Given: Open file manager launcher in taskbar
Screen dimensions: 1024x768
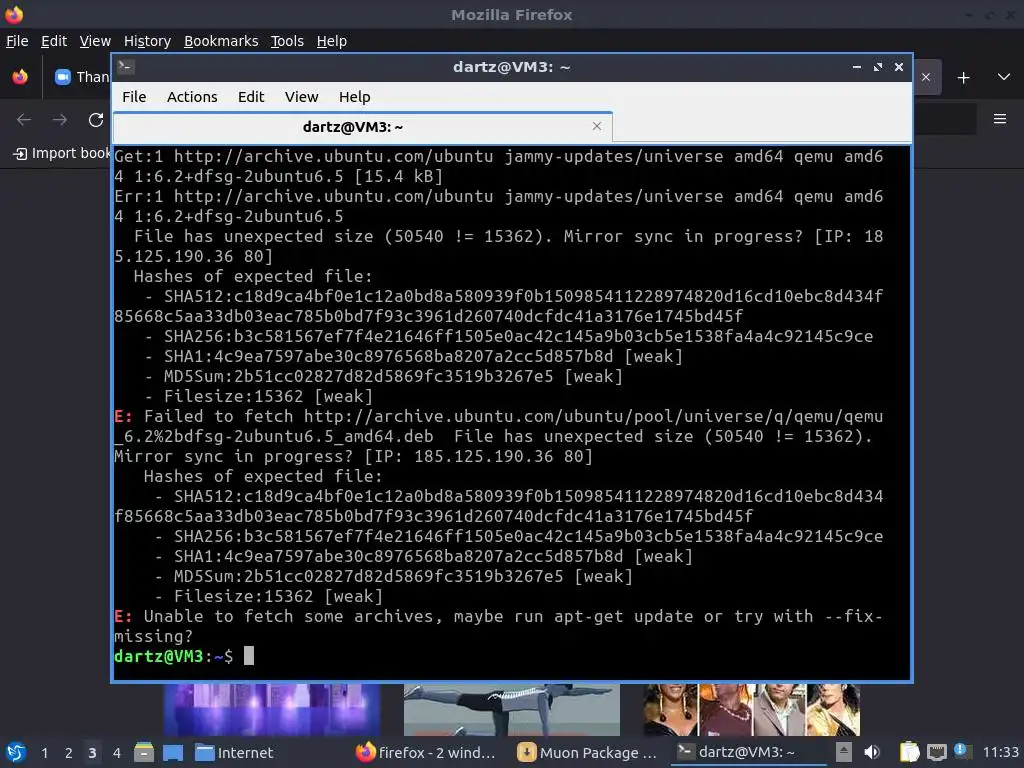Looking at the screenshot, I should click(144, 752).
